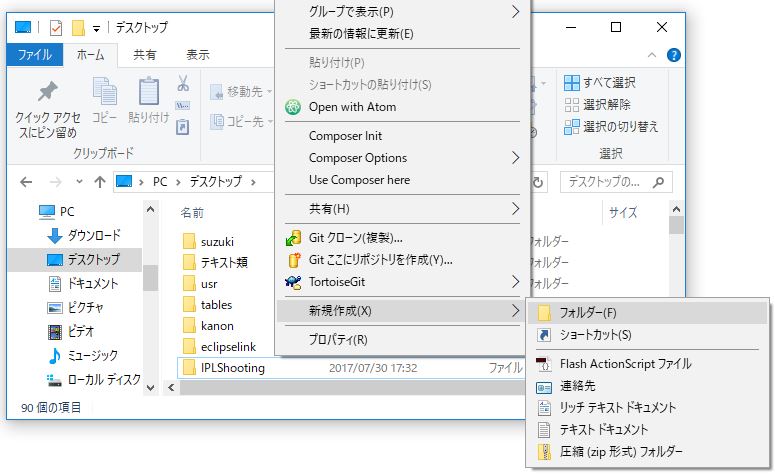This screenshot has width=775, height=476.
Task: Click Composer Init menu entry
Action: (x=403, y=135)
